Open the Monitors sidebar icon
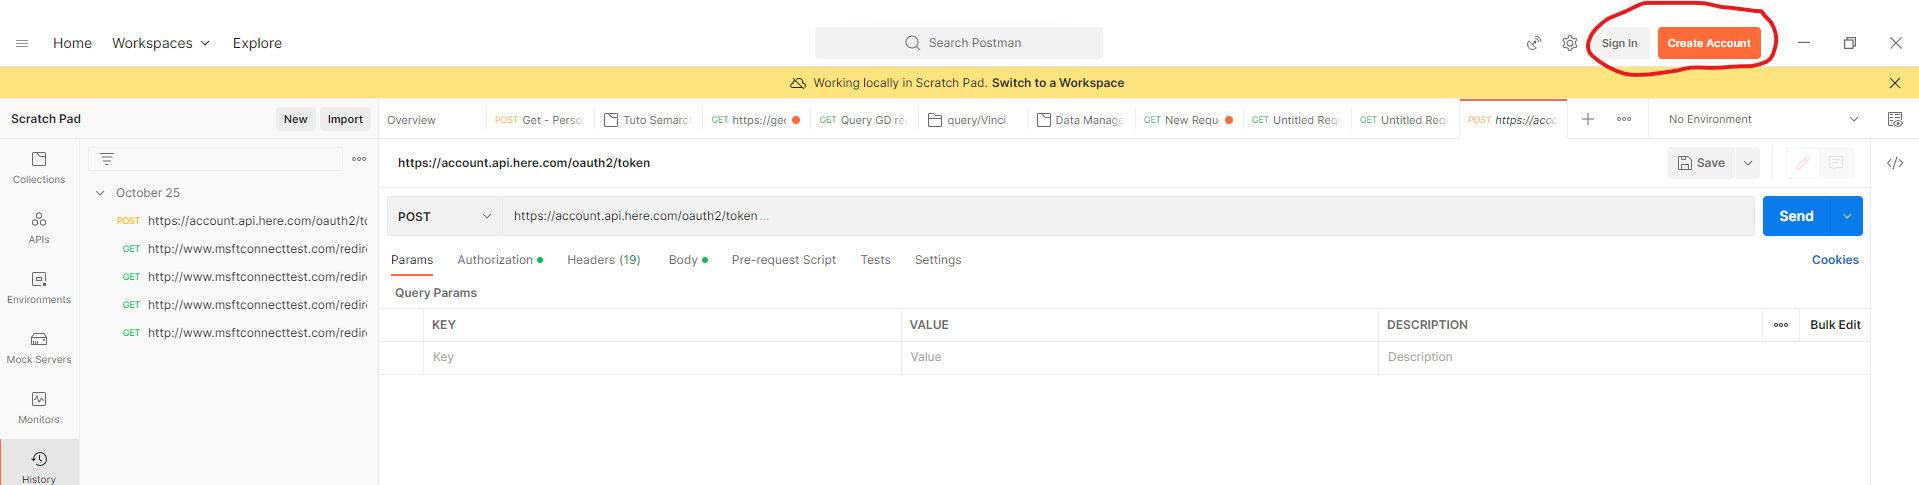This screenshot has height=485, width=1919. click(39, 407)
